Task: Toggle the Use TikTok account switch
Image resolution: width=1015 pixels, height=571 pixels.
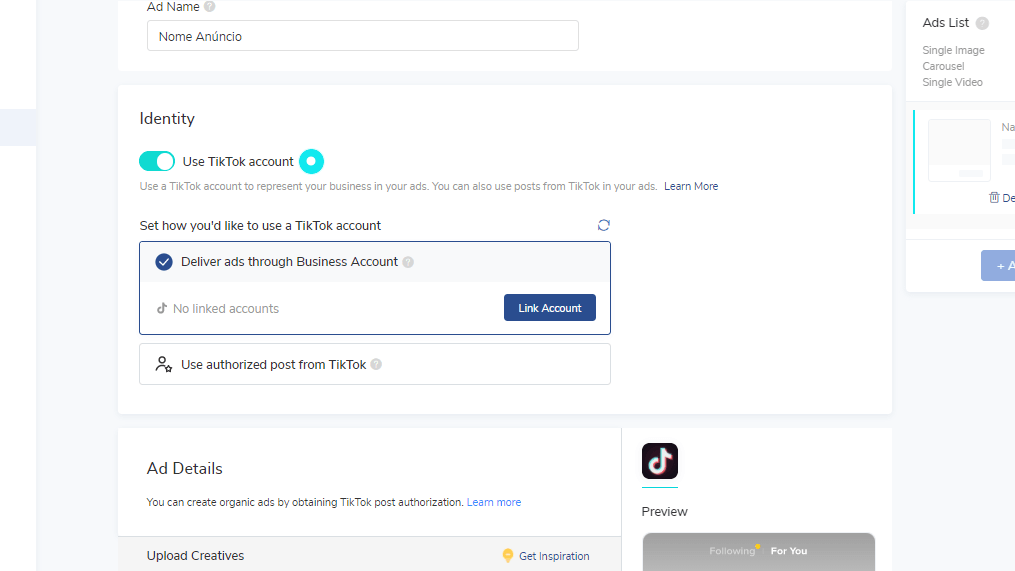Action: coord(157,161)
